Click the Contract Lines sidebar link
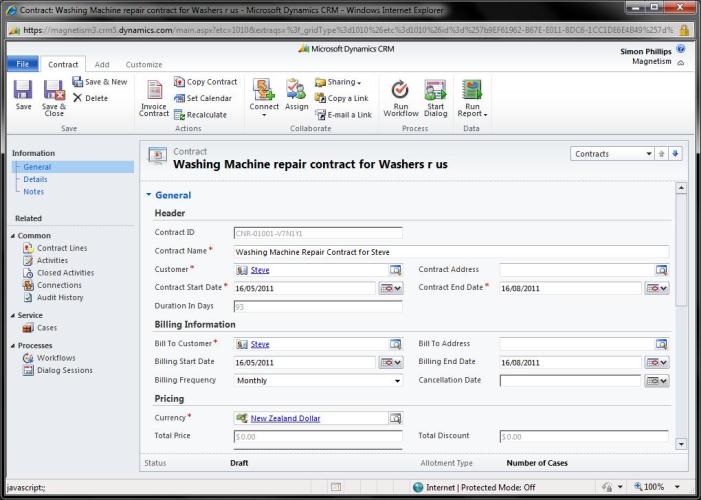701x500 pixels. click(62, 248)
